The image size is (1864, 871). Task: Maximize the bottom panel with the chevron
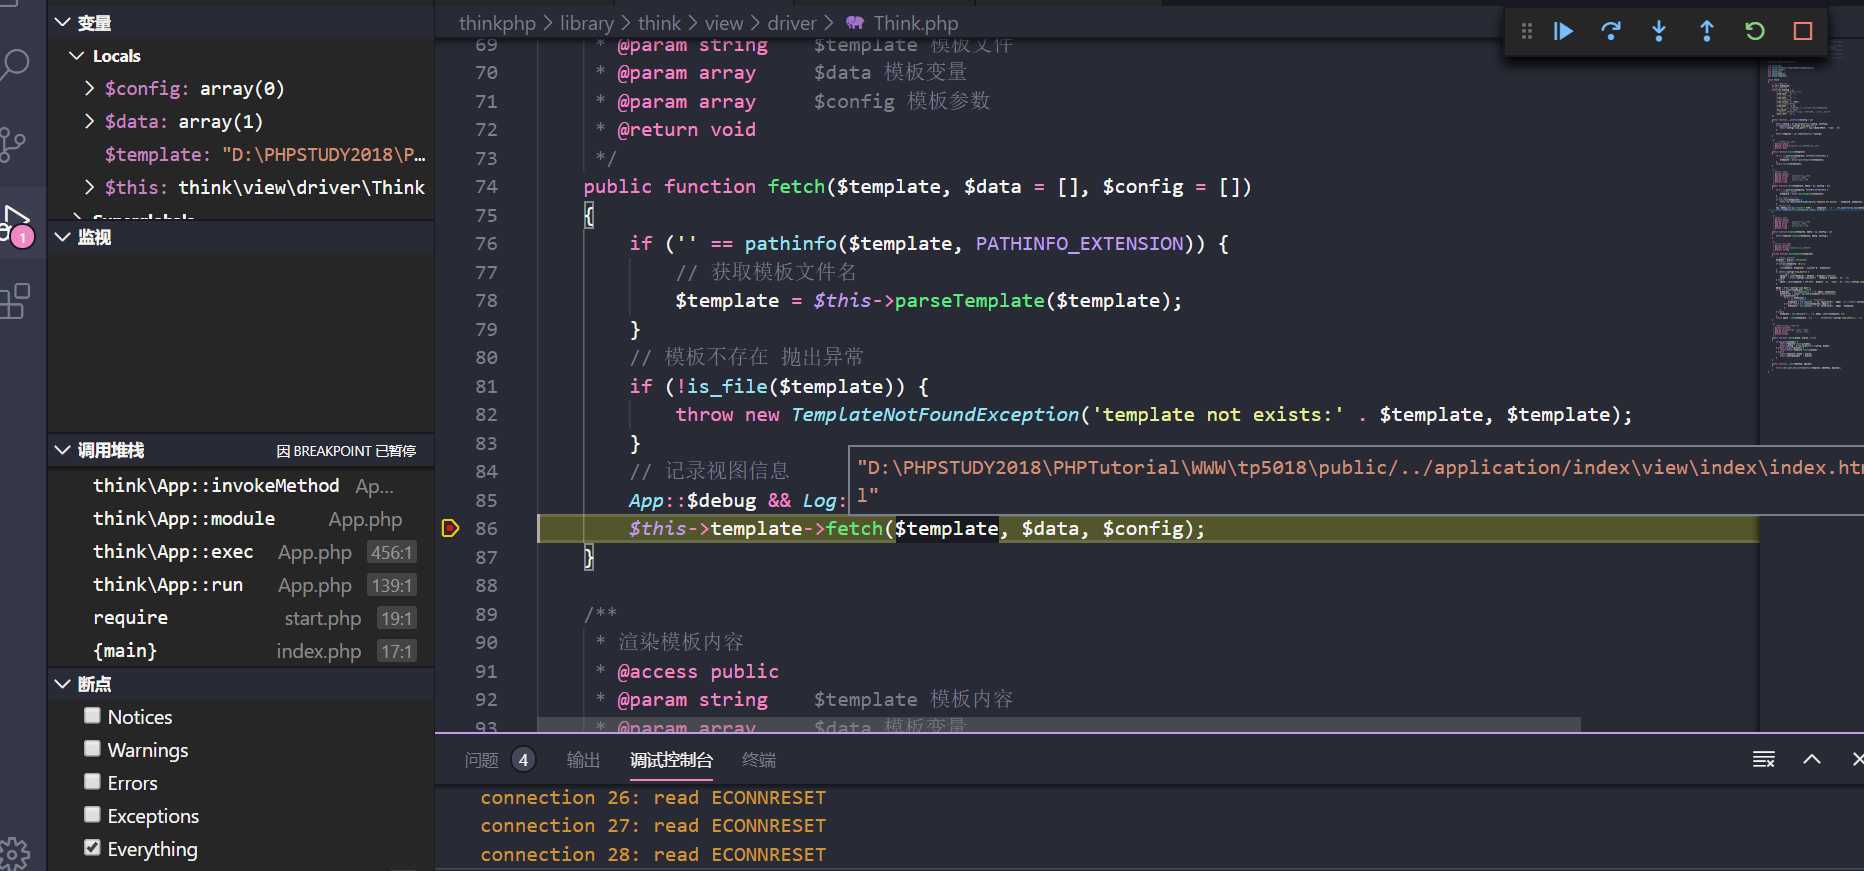pos(1812,760)
